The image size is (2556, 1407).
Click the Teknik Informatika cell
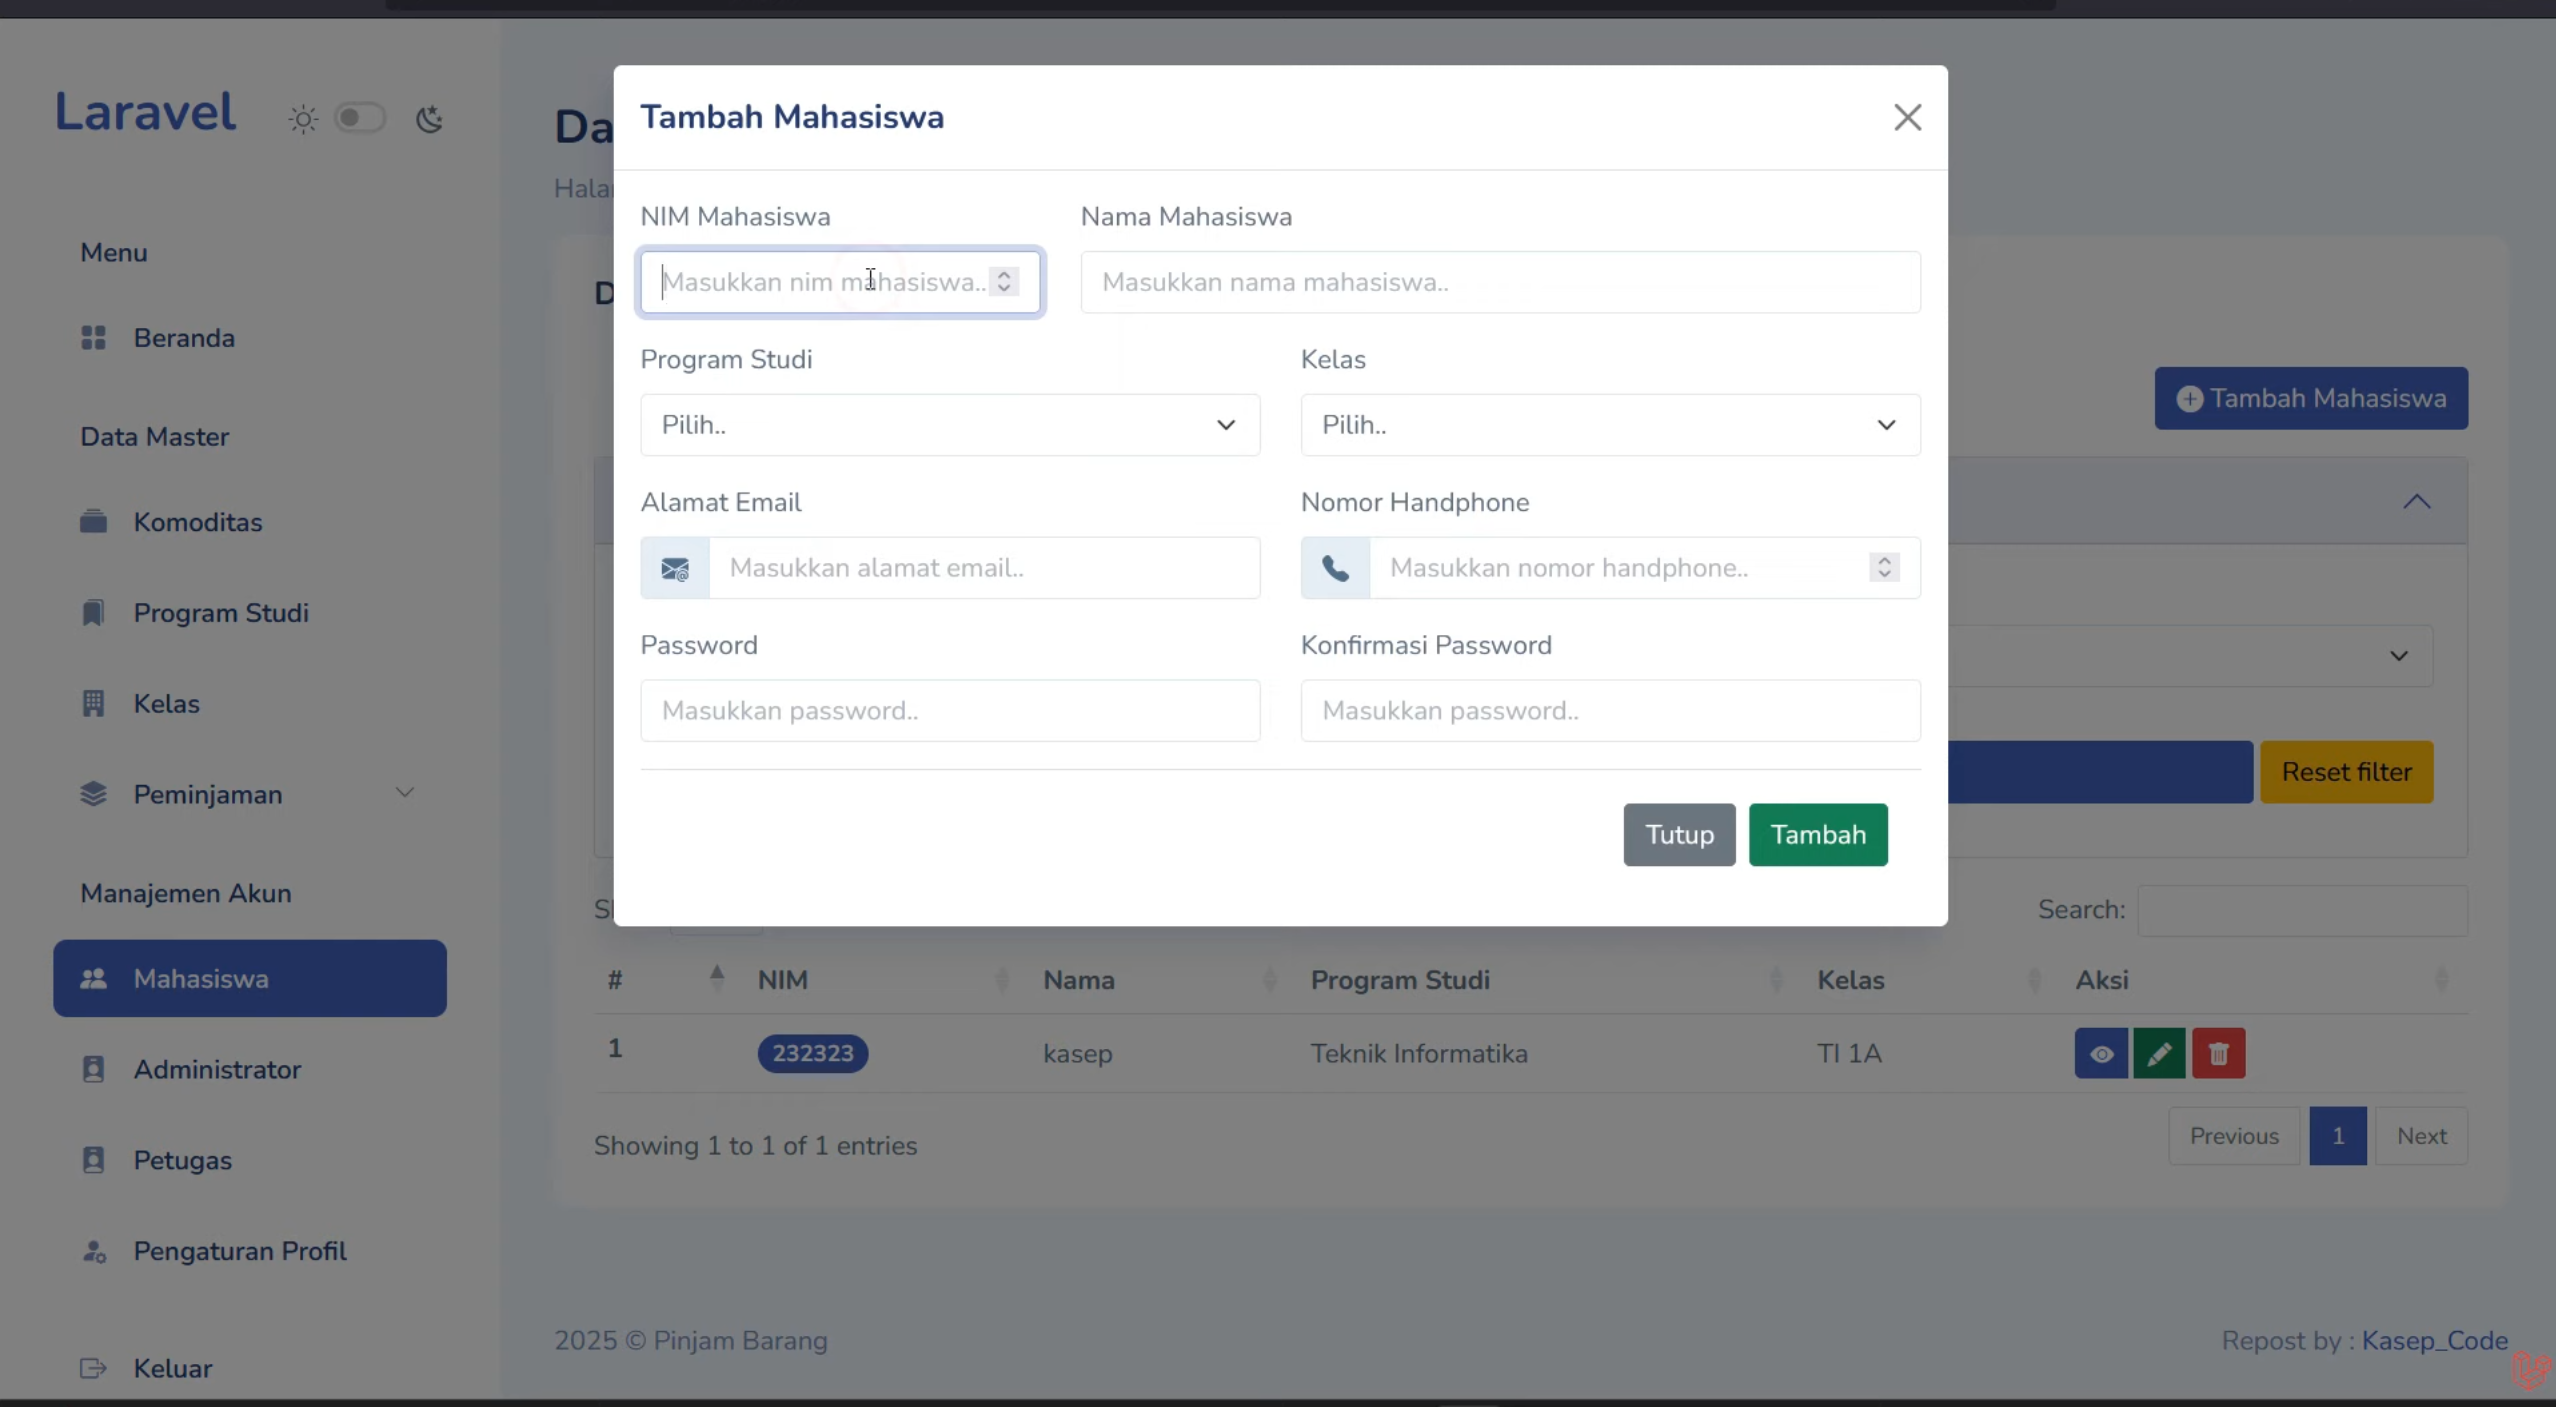click(x=1419, y=1054)
